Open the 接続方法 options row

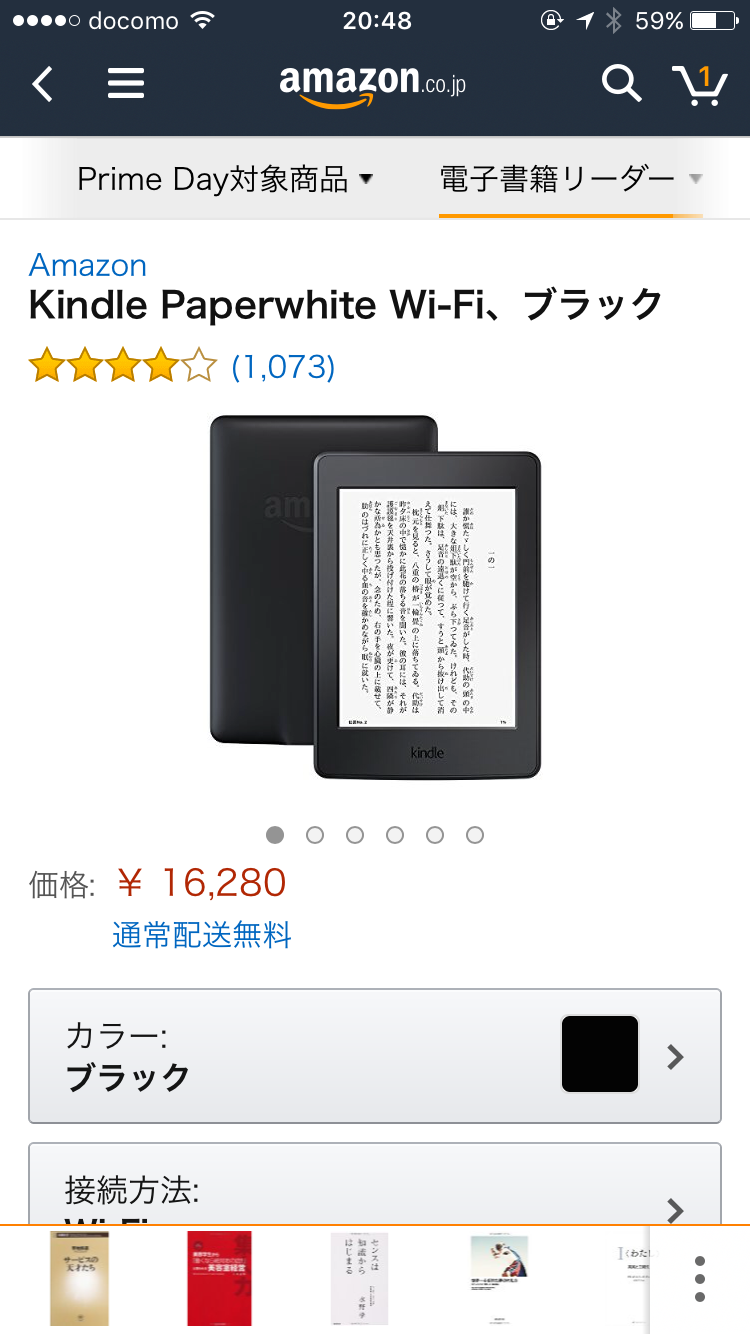pyautogui.click(x=375, y=1185)
